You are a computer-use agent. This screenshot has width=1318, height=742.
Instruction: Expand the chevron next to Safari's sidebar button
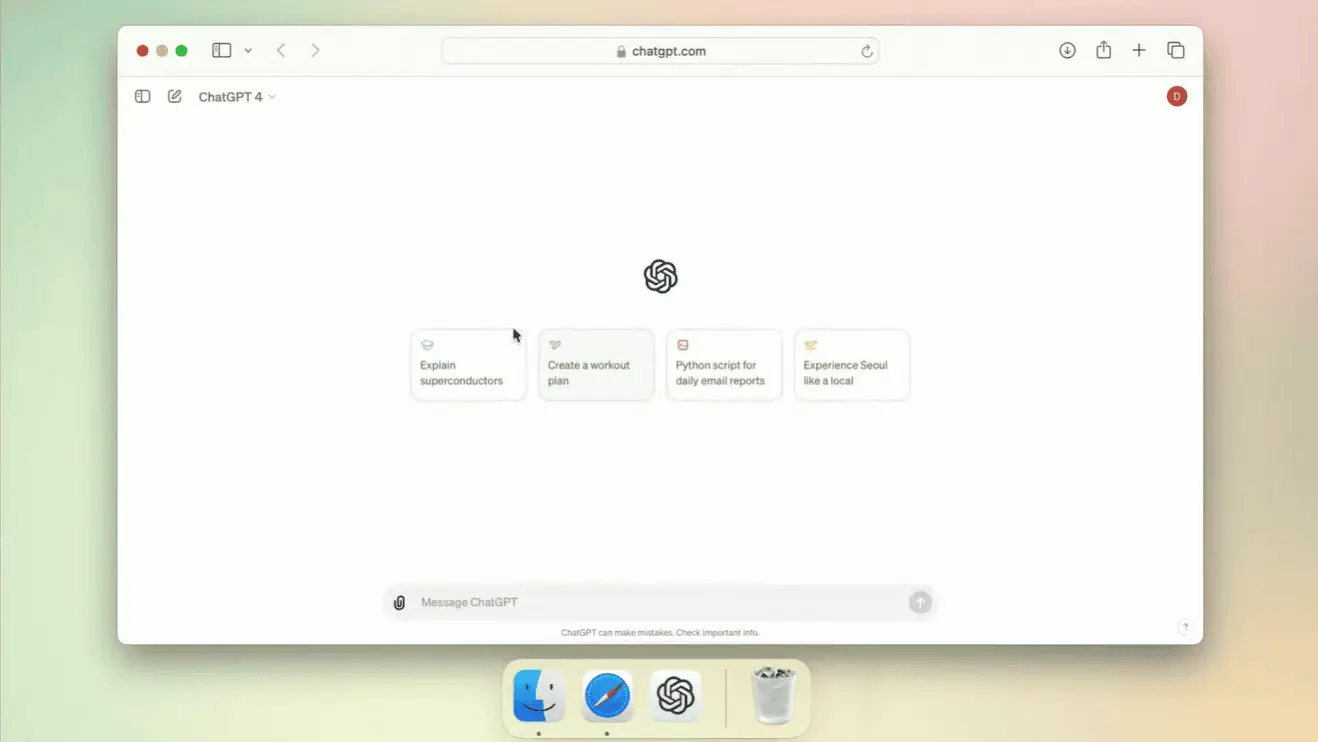click(x=248, y=50)
